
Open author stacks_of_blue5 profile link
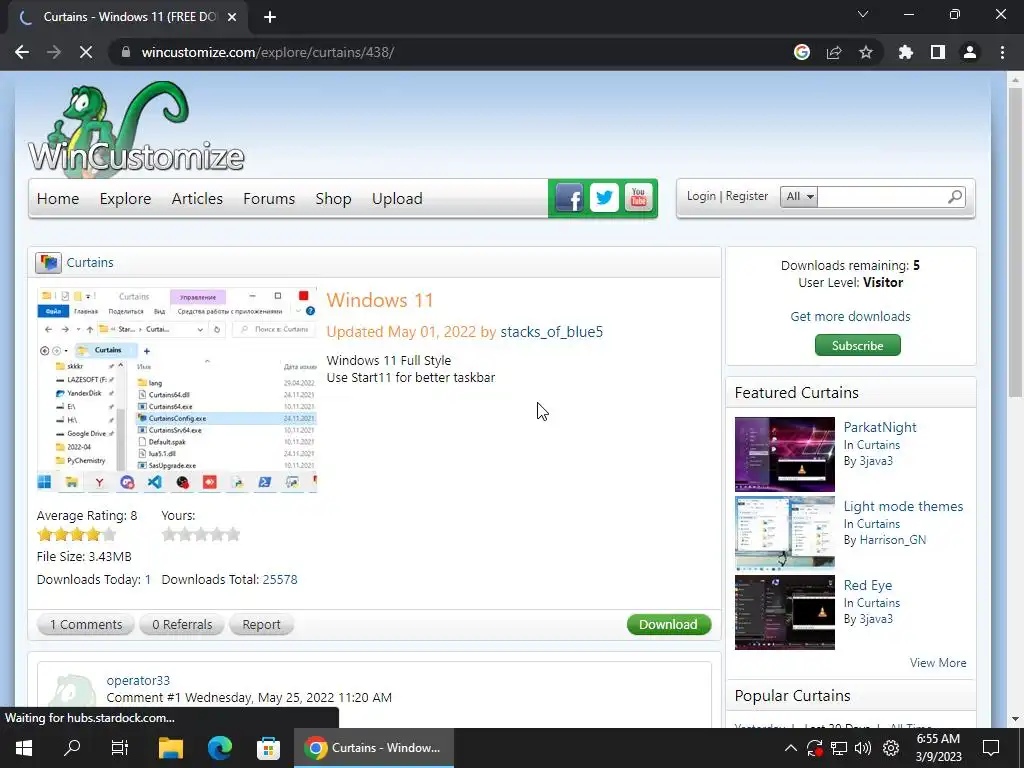point(552,332)
